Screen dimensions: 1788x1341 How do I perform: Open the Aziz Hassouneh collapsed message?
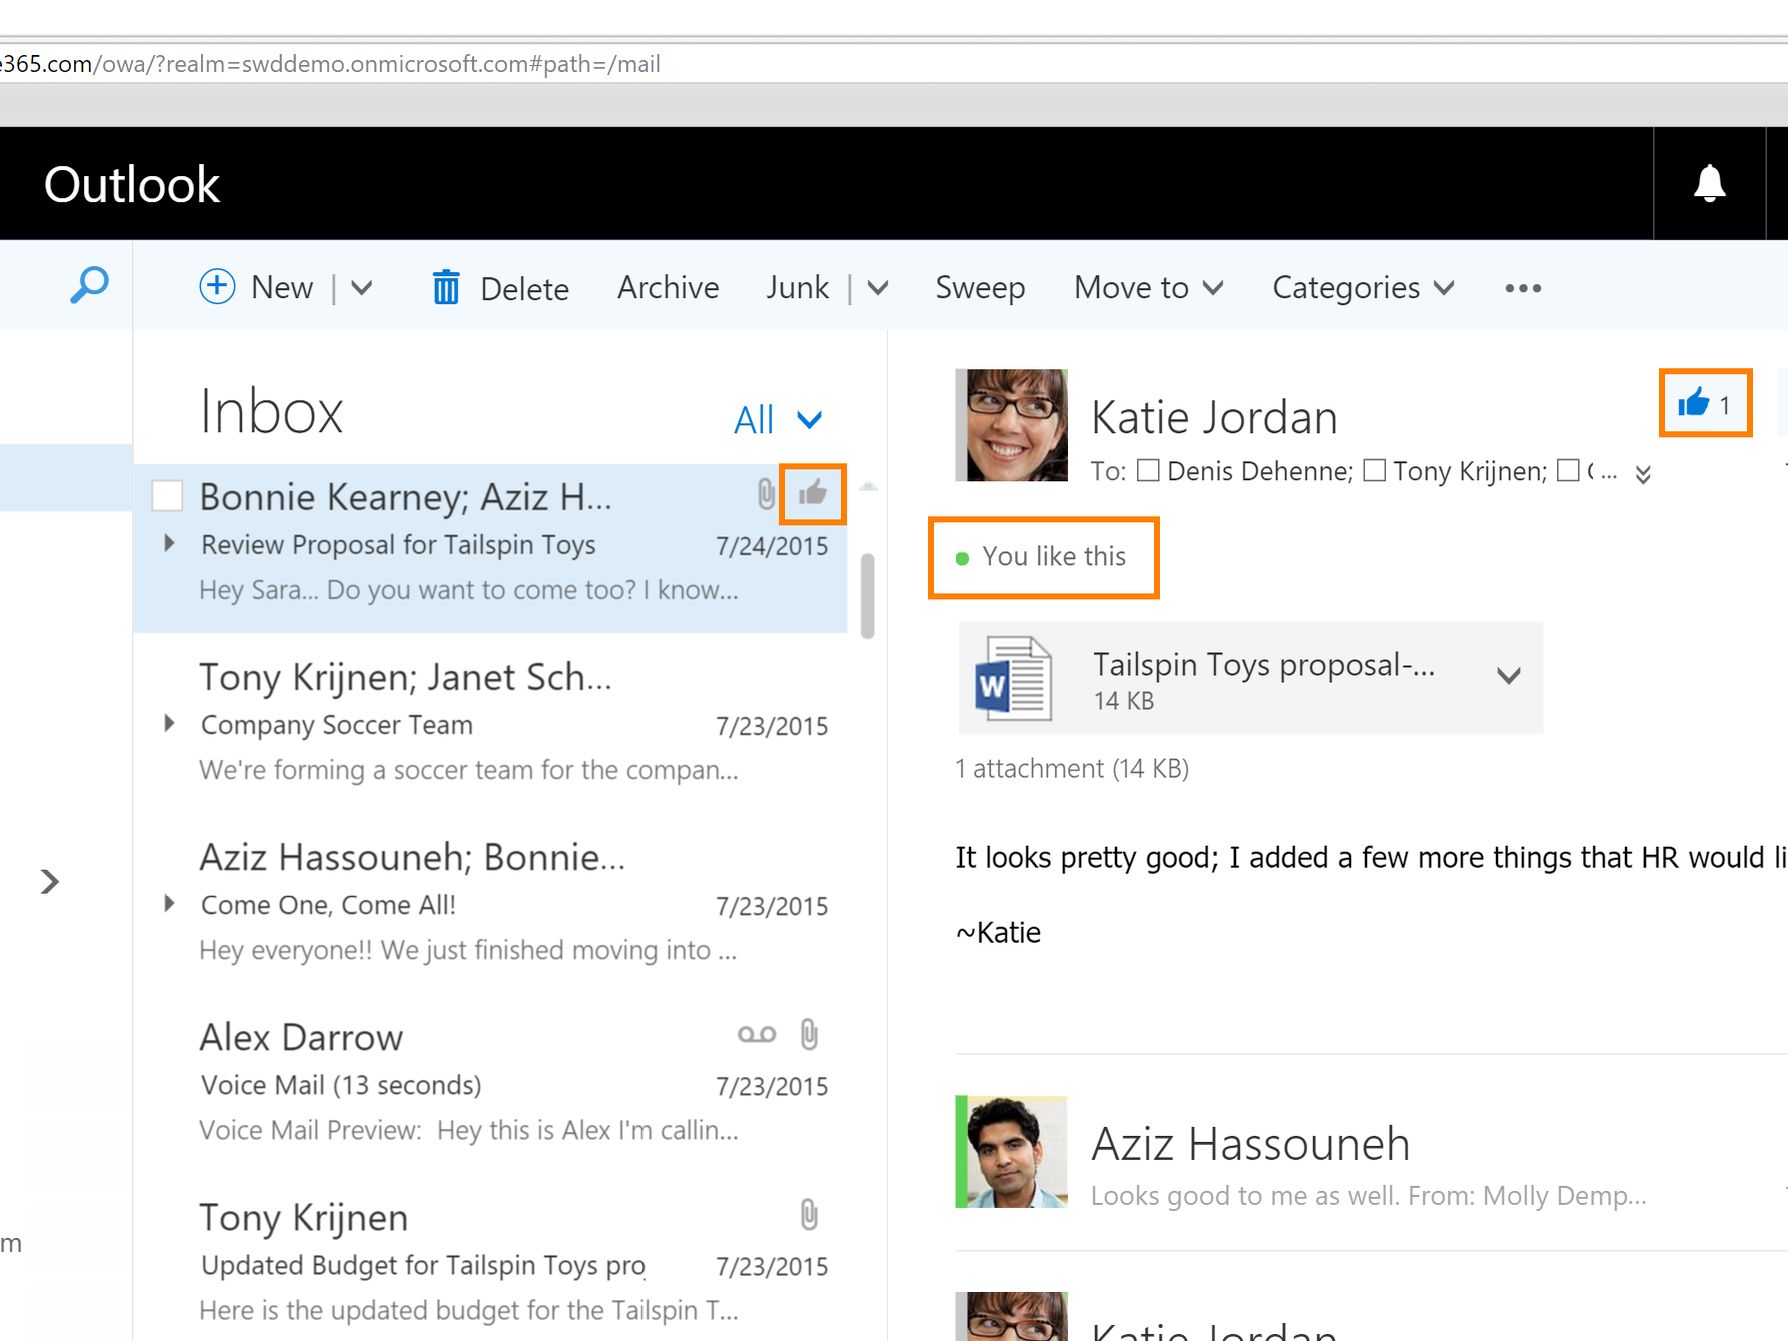click(1370, 1152)
